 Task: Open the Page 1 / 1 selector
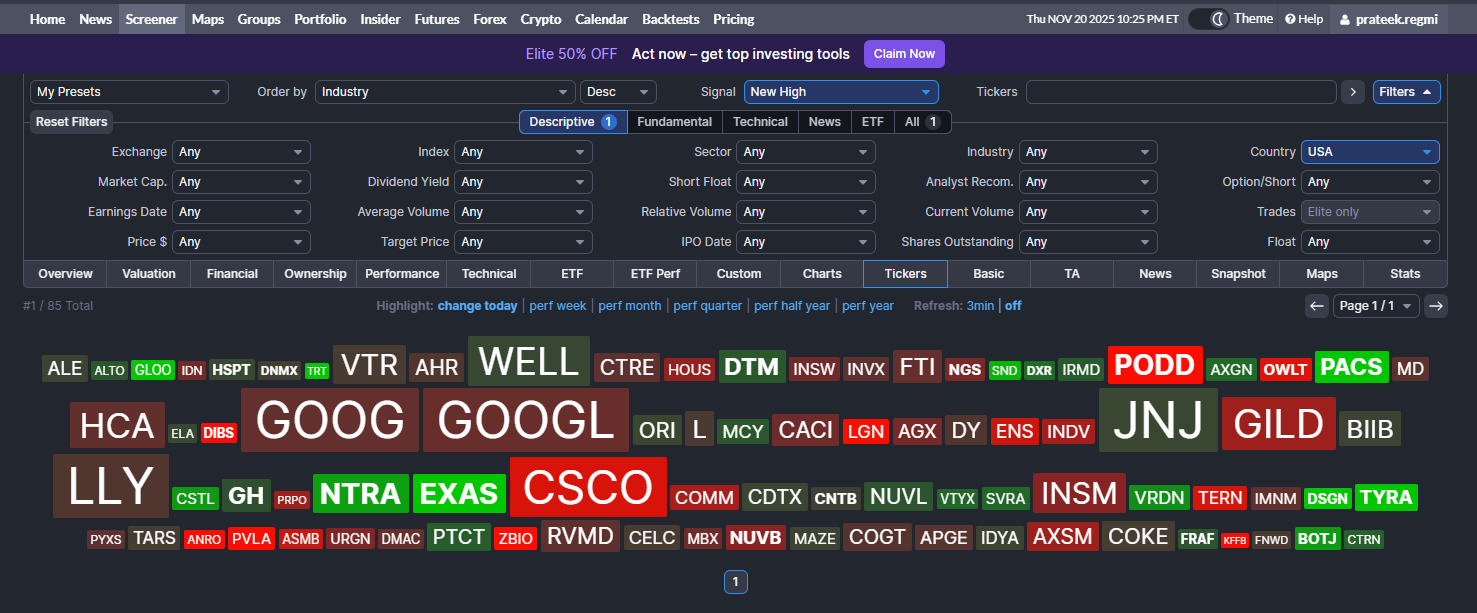[x=1376, y=306]
